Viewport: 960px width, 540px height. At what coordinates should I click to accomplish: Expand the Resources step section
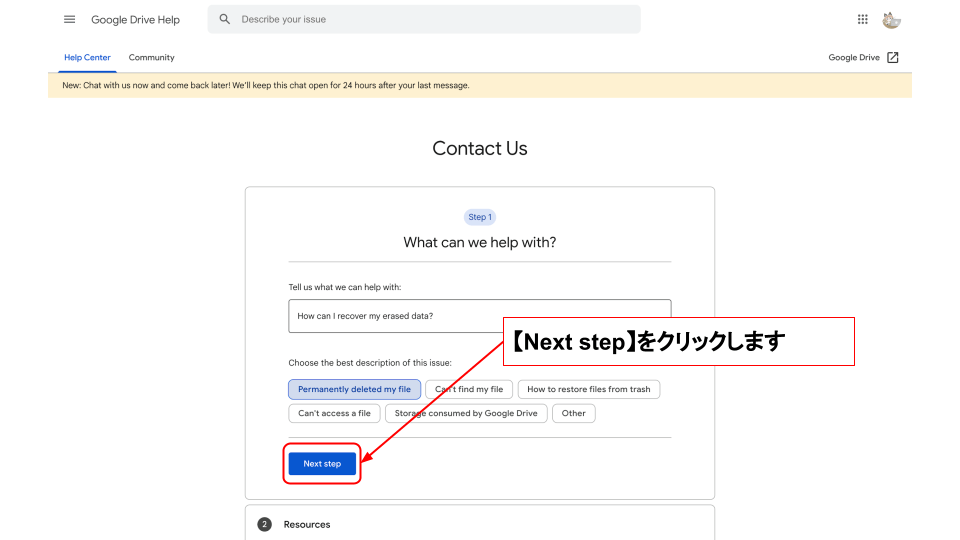(x=307, y=524)
